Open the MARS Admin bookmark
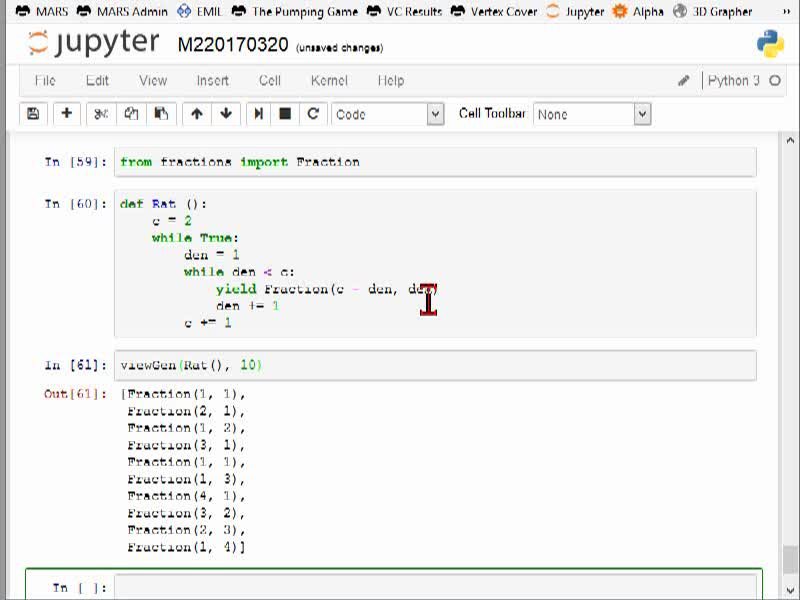 (122, 11)
